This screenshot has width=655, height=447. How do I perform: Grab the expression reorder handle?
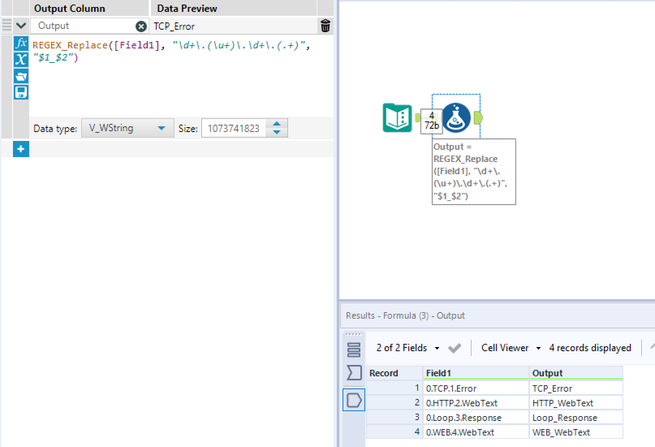click(7, 25)
